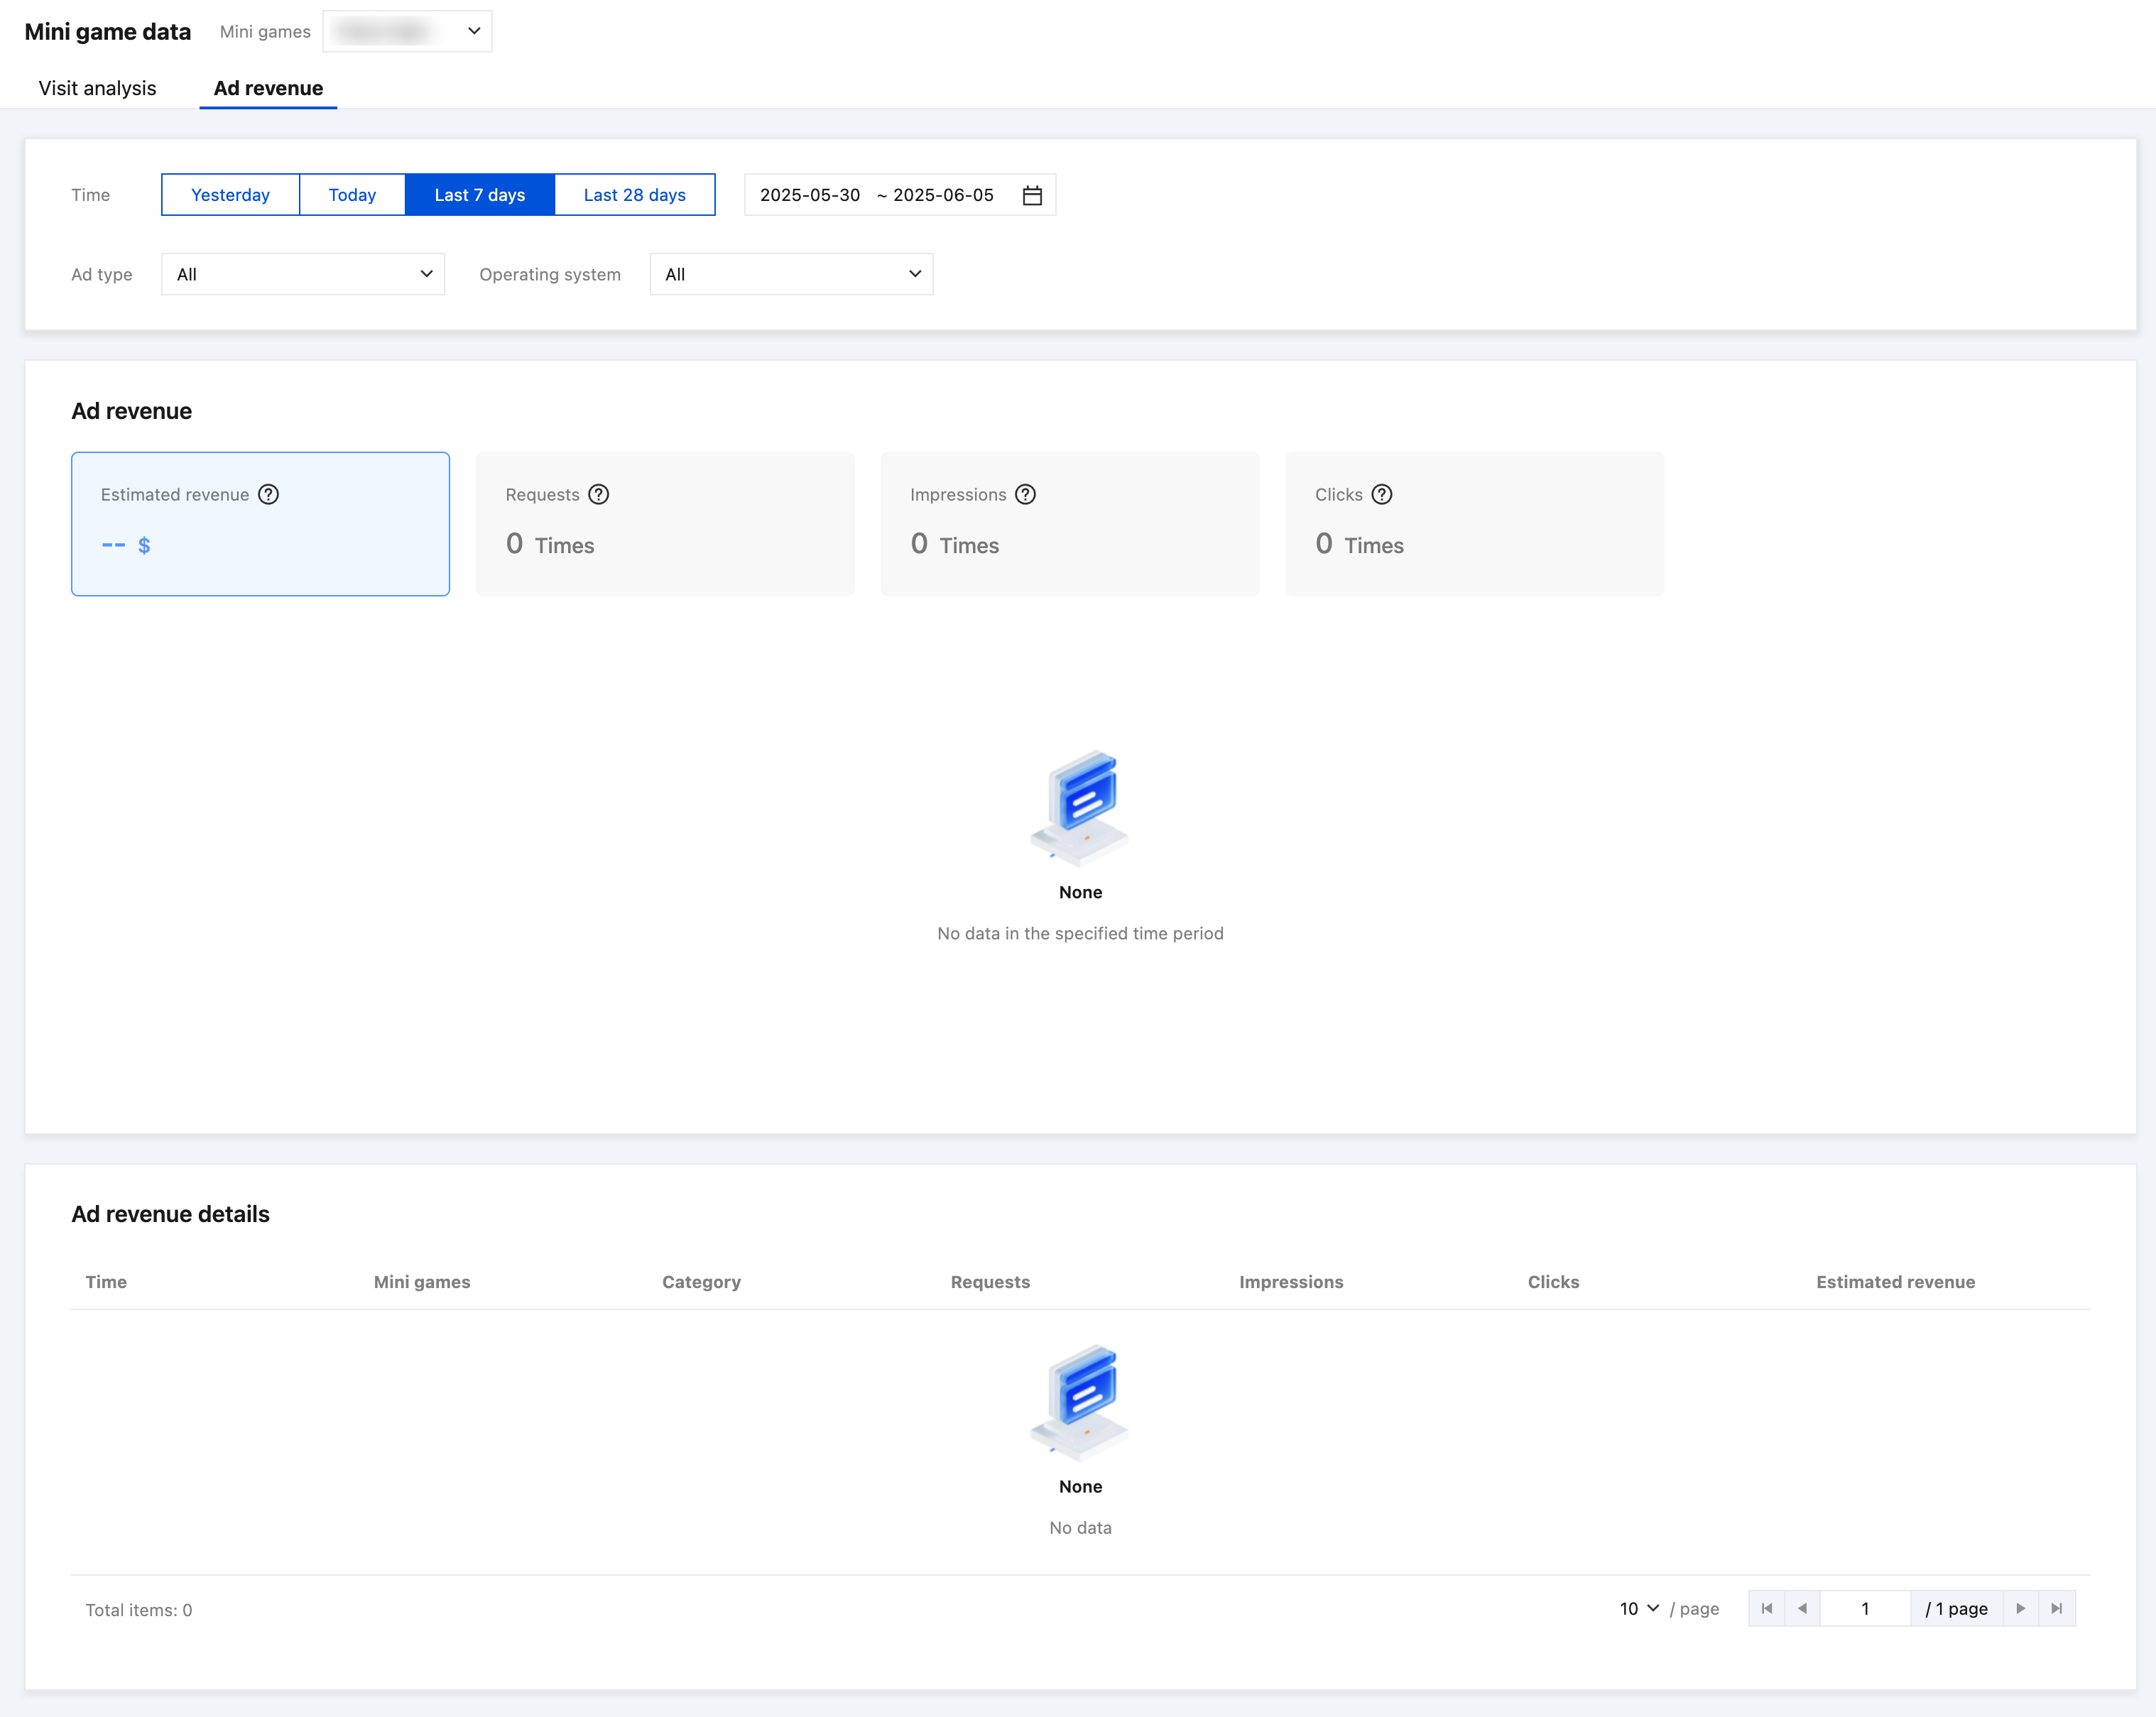
Task: Select the Impressions metric card
Action: [x=1069, y=524]
